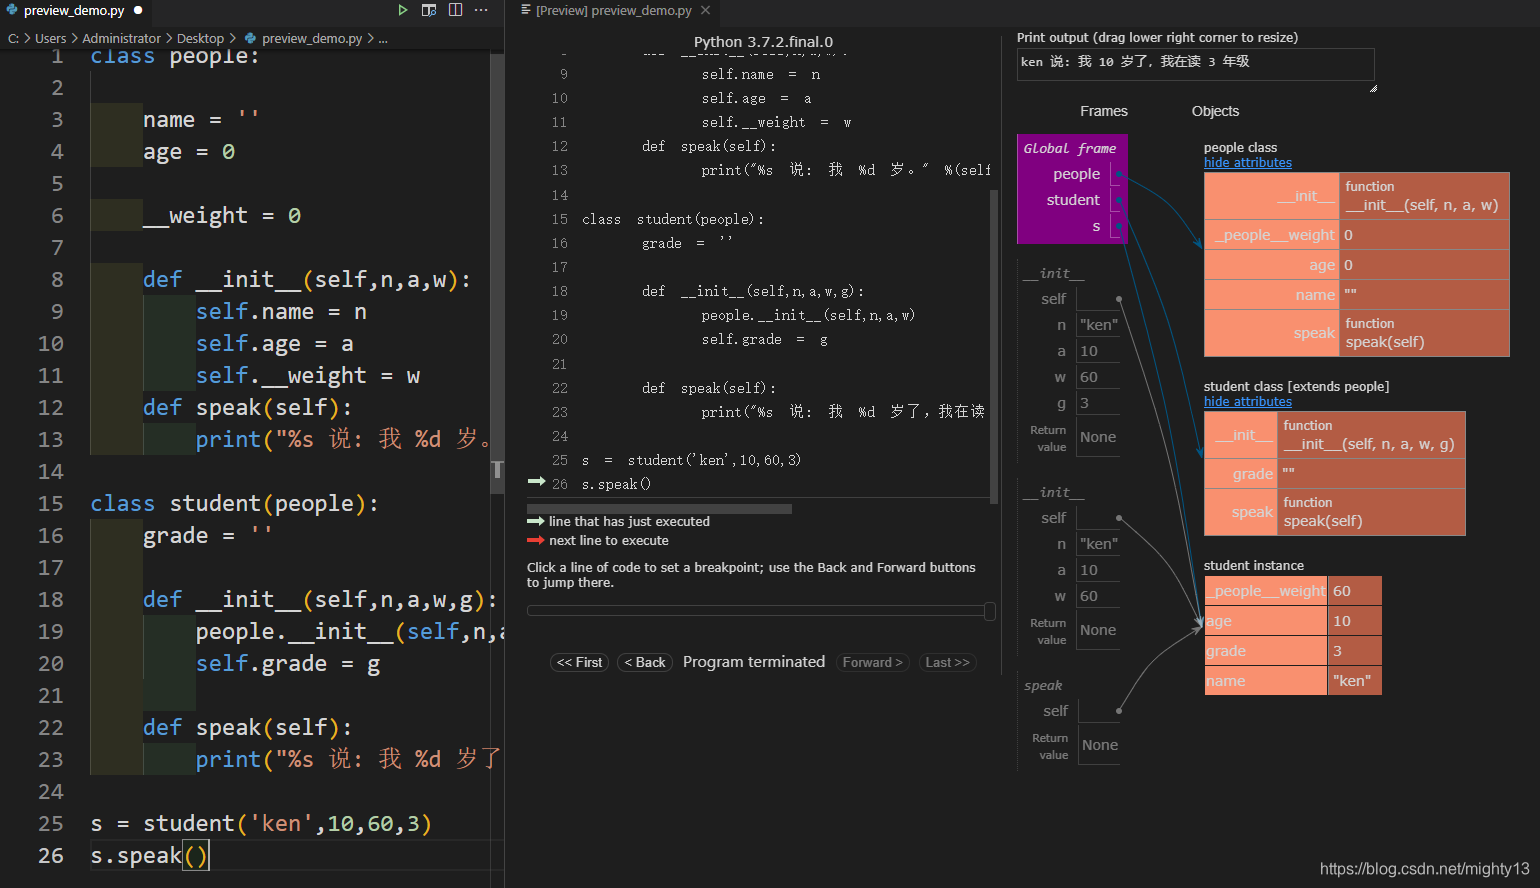The width and height of the screenshot is (1540, 888).
Task: Click the slider handle at the end of the steps
Action: coord(990,611)
